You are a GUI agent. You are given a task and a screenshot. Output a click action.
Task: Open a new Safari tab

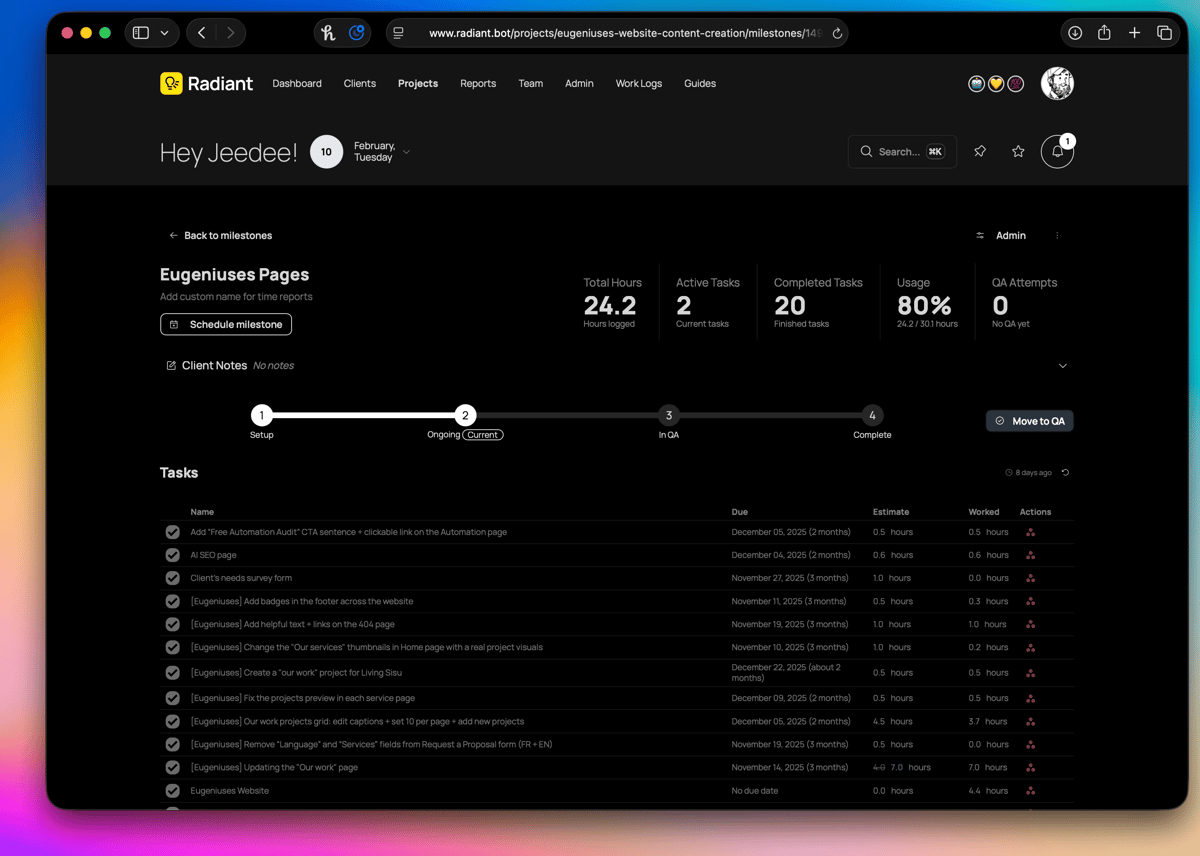1134,33
